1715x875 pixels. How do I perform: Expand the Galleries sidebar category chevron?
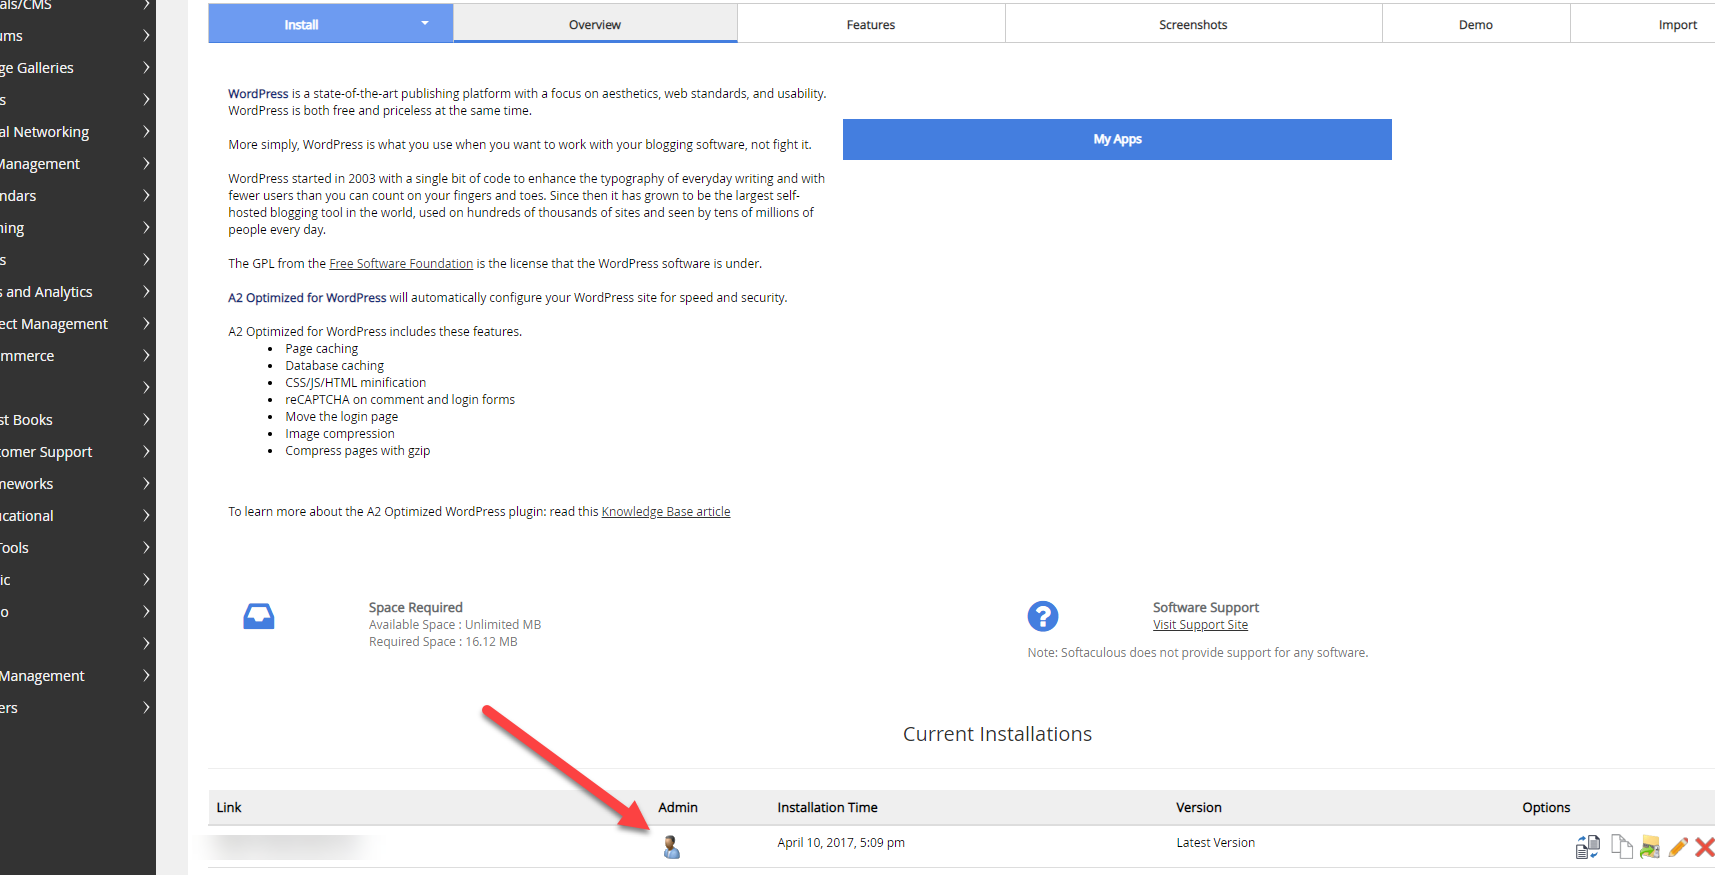[x=146, y=68]
